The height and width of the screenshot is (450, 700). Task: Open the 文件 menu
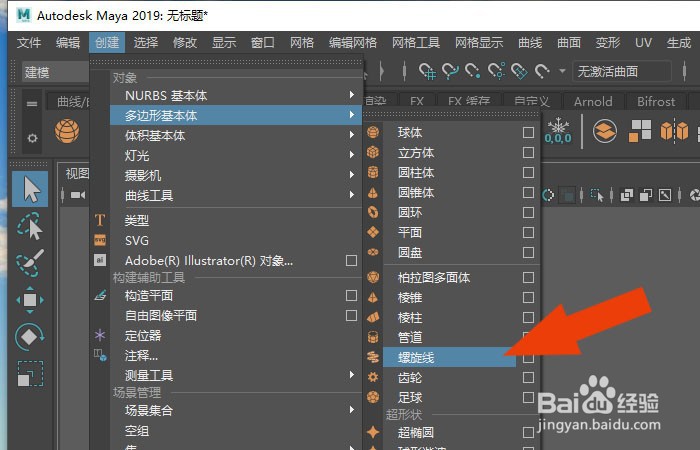pos(29,43)
